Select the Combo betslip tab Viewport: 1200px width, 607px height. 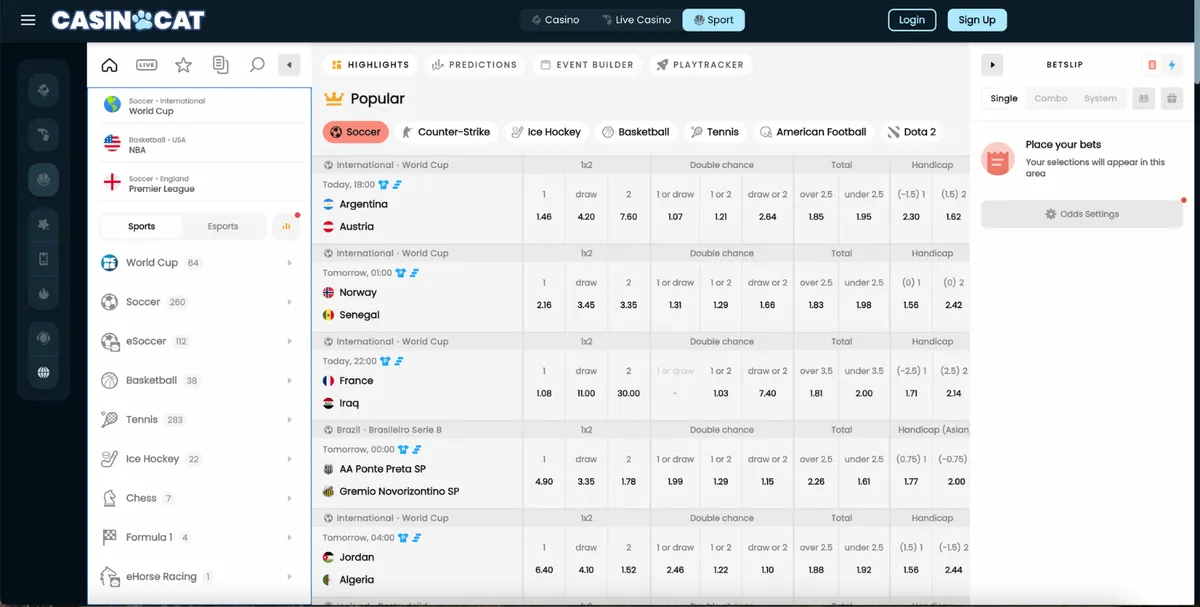click(1051, 98)
